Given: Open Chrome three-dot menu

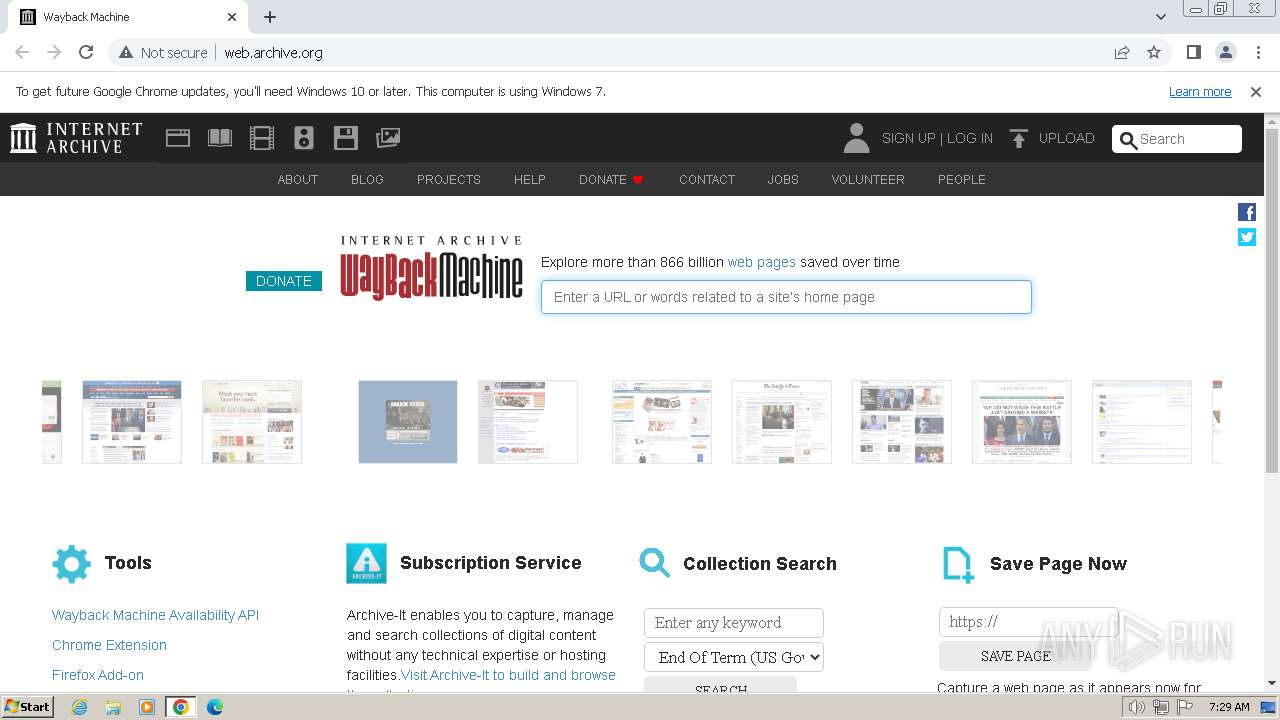Looking at the screenshot, I should click(x=1258, y=52).
